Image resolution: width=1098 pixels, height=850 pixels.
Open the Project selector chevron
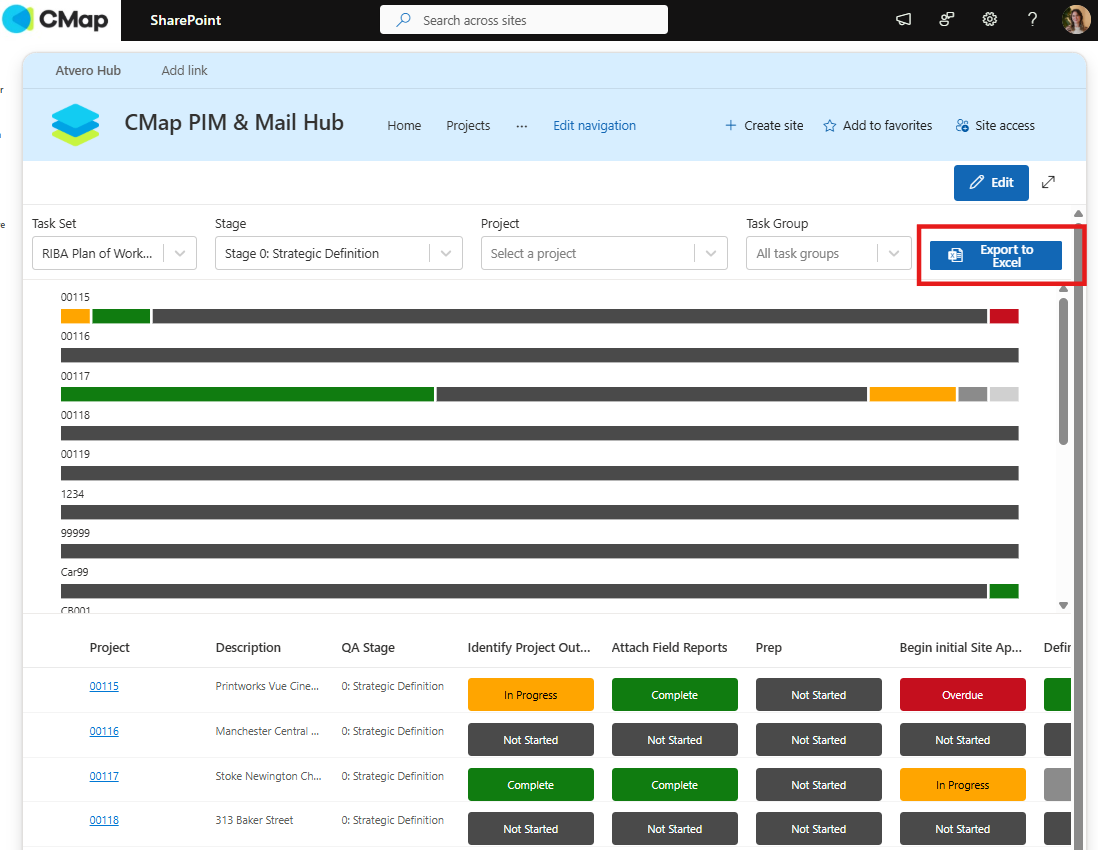point(711,253)
